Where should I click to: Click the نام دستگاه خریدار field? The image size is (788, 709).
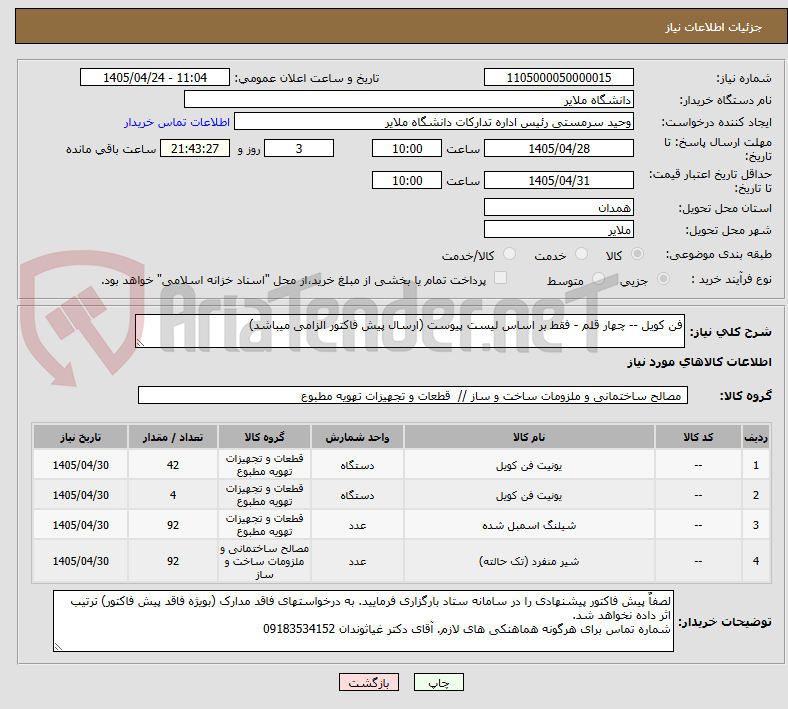409,100
